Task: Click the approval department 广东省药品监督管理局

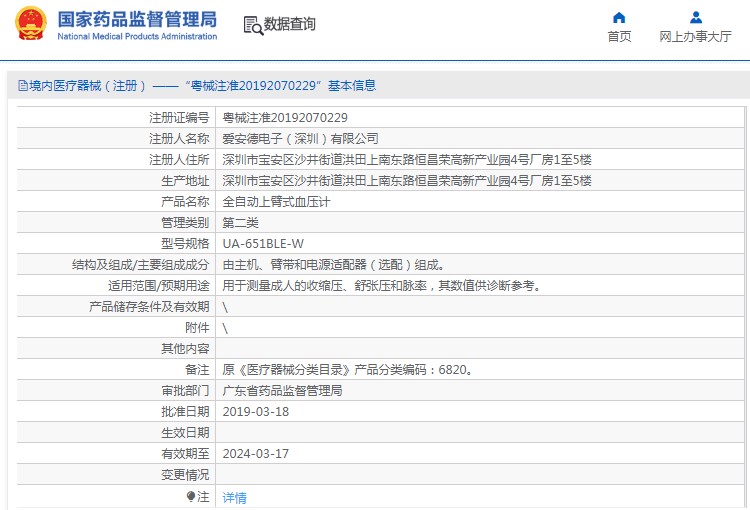Action: pos(282,391)
